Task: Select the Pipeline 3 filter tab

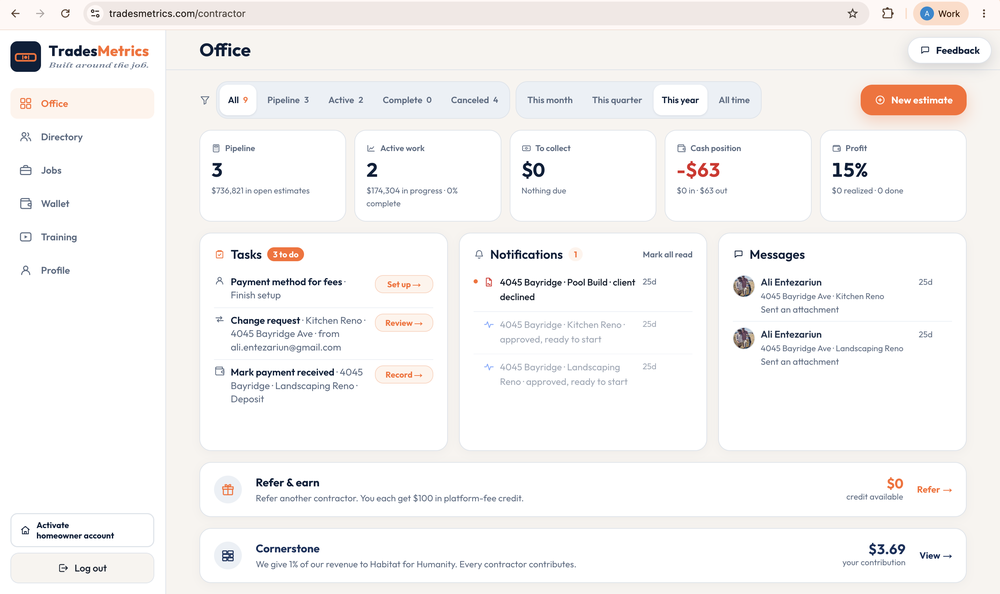Action: pos(288,100)
